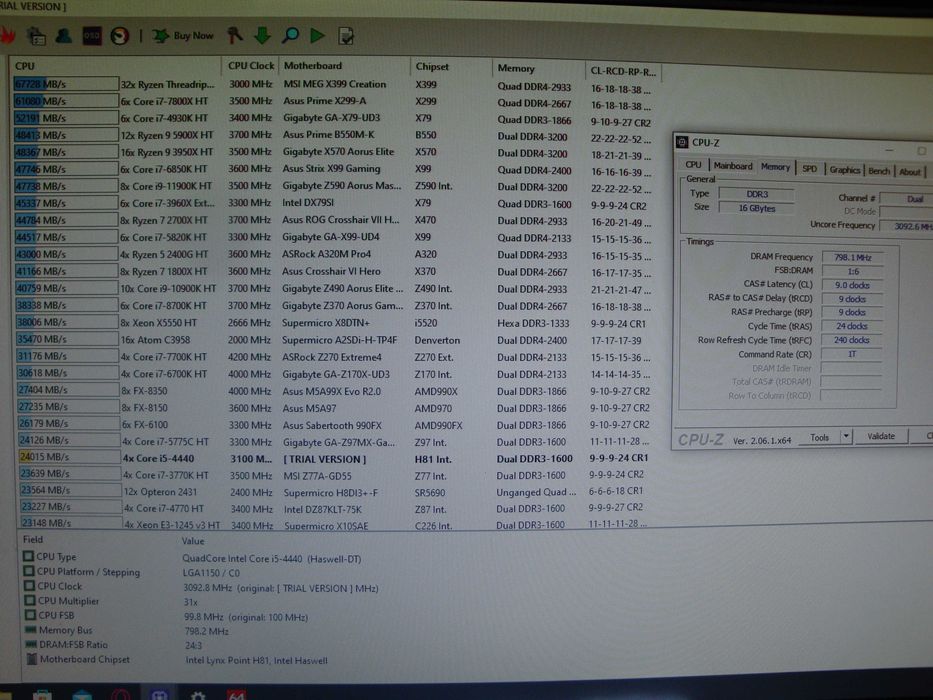Click the results report icon with checkmark

click(346, 36)
